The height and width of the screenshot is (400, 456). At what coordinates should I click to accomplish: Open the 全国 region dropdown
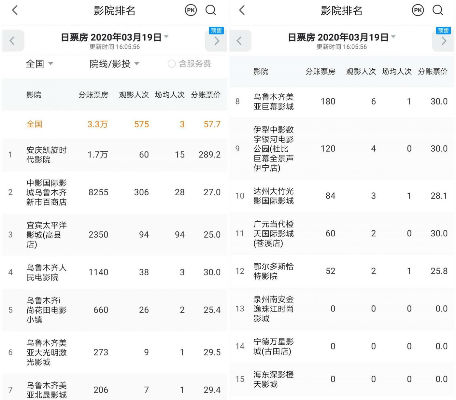(x=39, y=64)
